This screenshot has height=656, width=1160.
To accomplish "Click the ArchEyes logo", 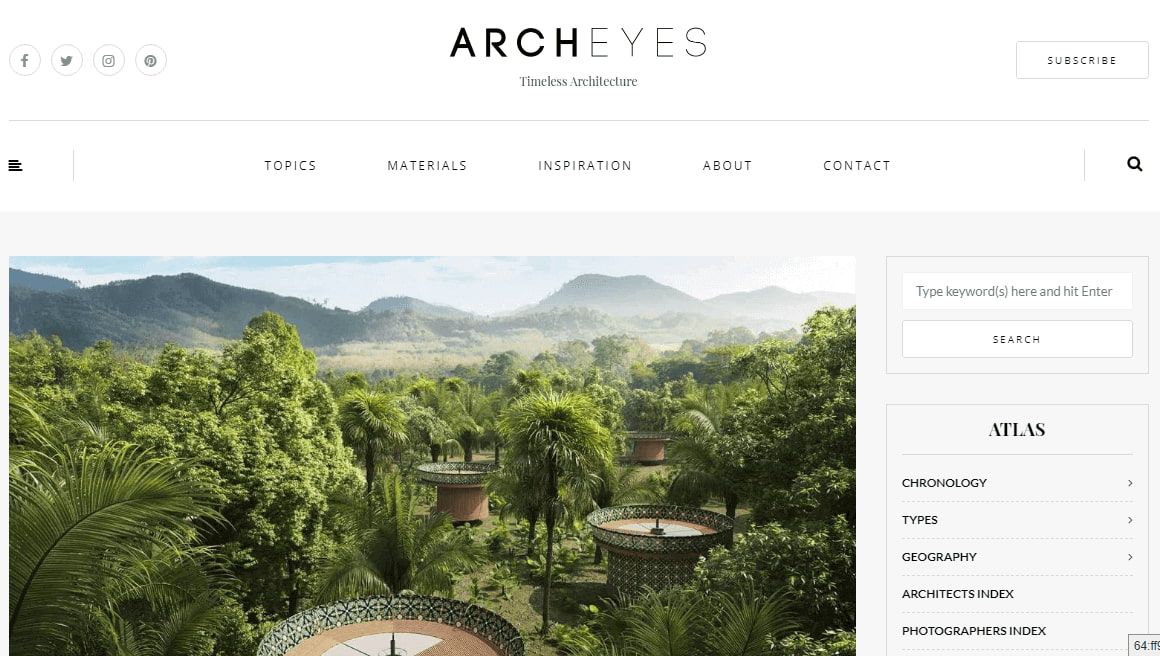I will [x=578, y=43].
